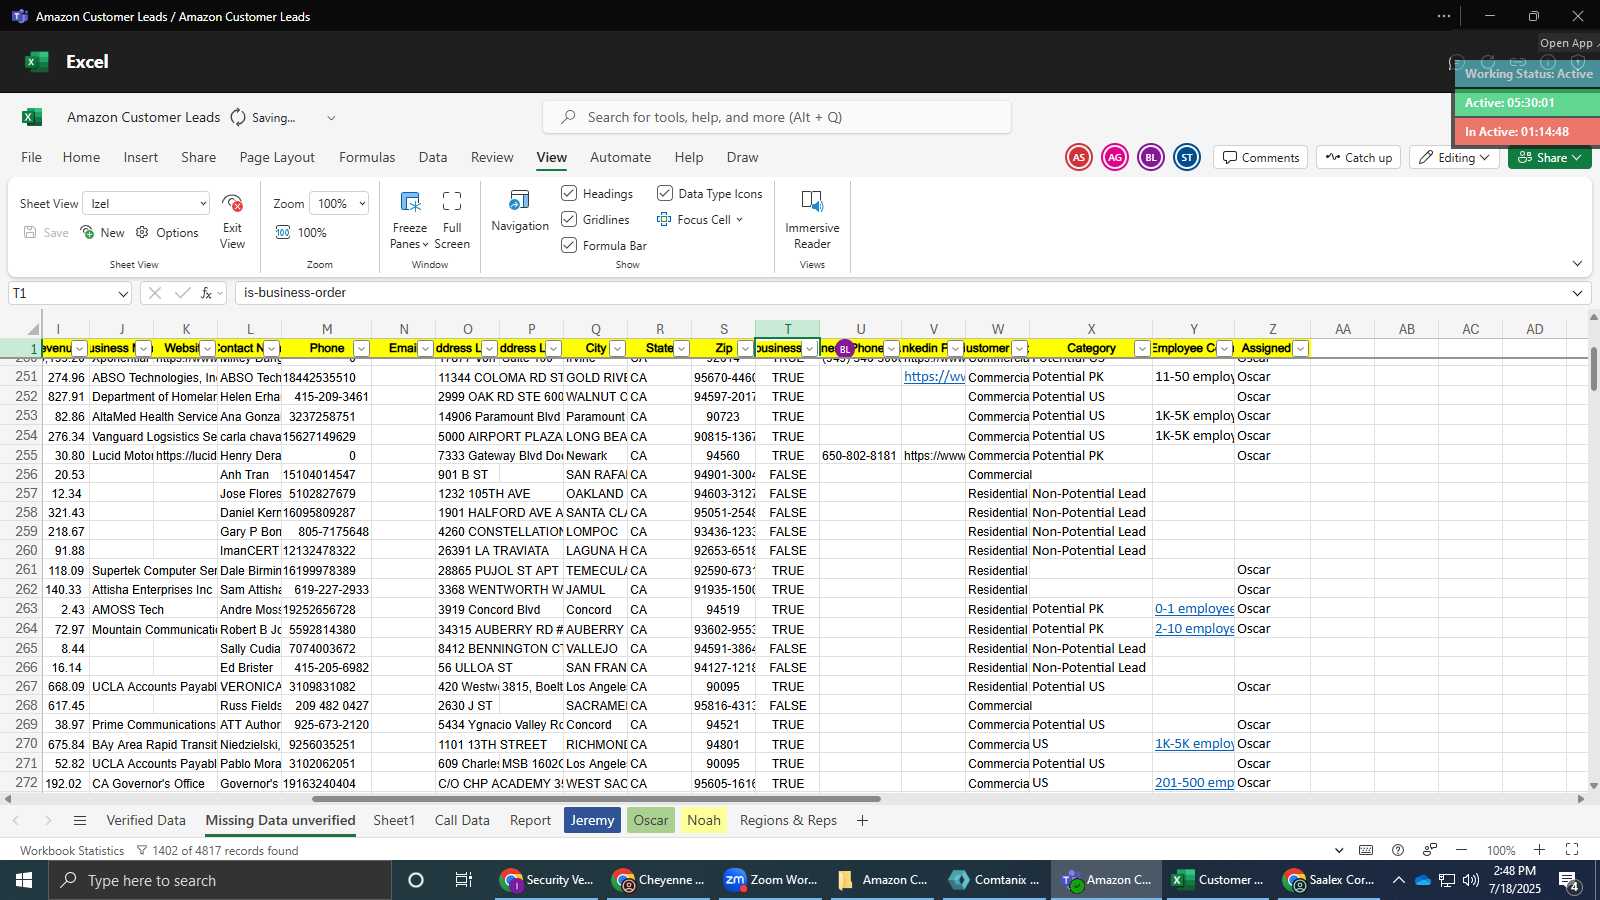This screenshot has height=900, width=1600.
Task: Expand the Focus Cell dropdown arrow
Action: (x=739, y=220)
